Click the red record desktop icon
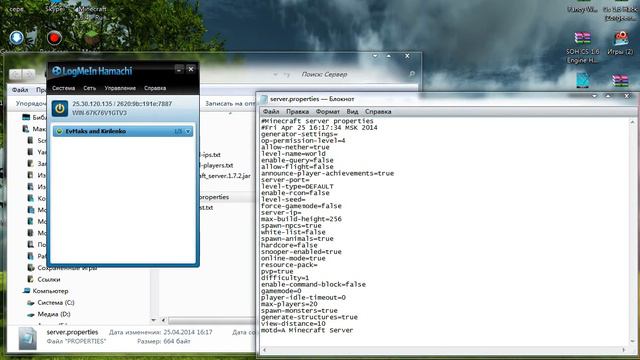This screenshot has height=360, width=640. click(54, 38)
